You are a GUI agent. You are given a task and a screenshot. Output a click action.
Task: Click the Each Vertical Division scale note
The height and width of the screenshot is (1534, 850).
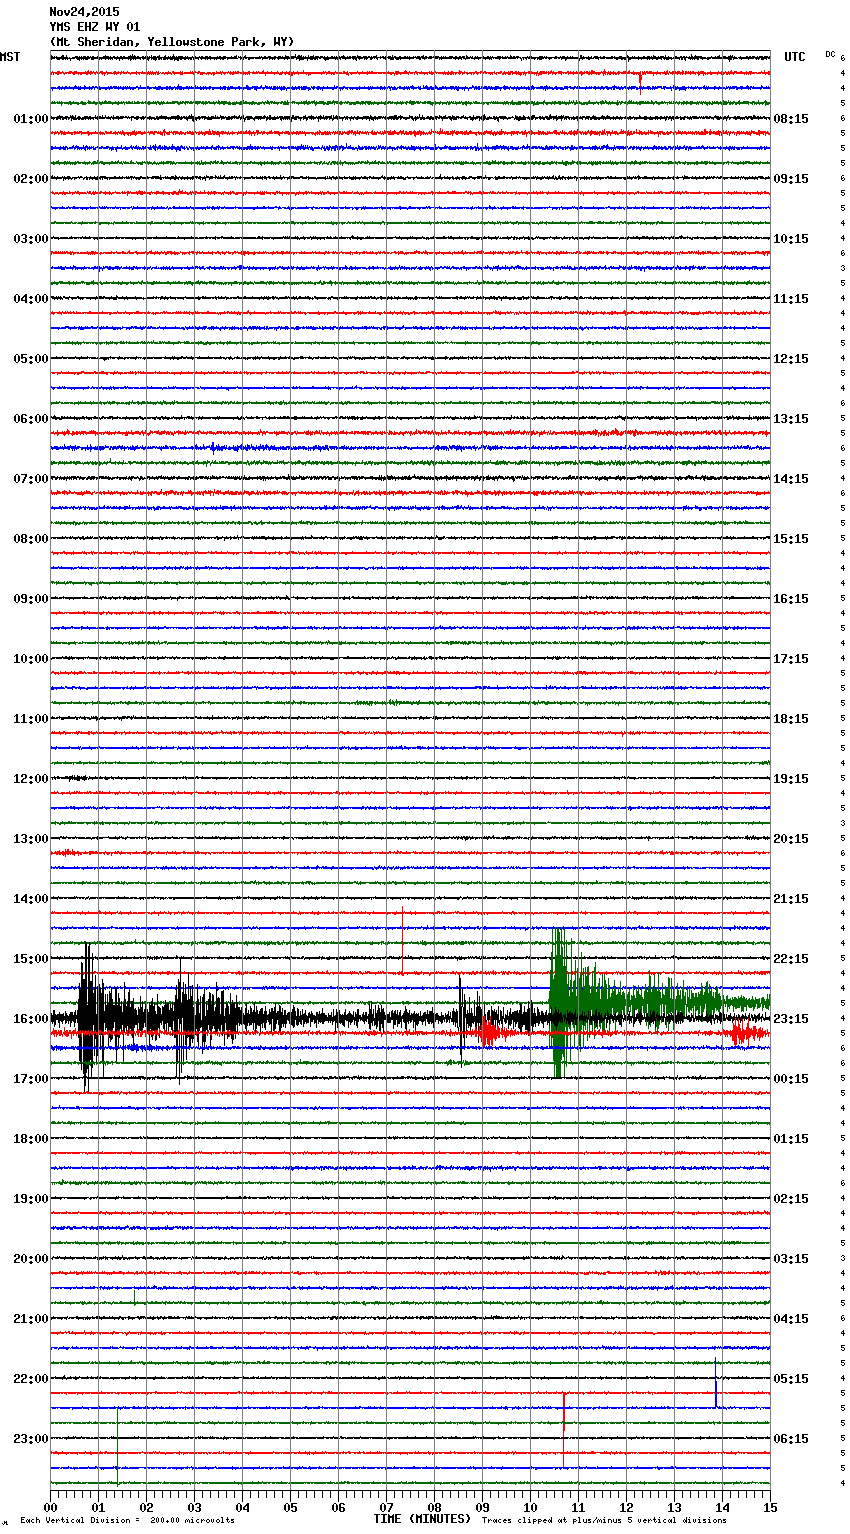point(127,1520)
